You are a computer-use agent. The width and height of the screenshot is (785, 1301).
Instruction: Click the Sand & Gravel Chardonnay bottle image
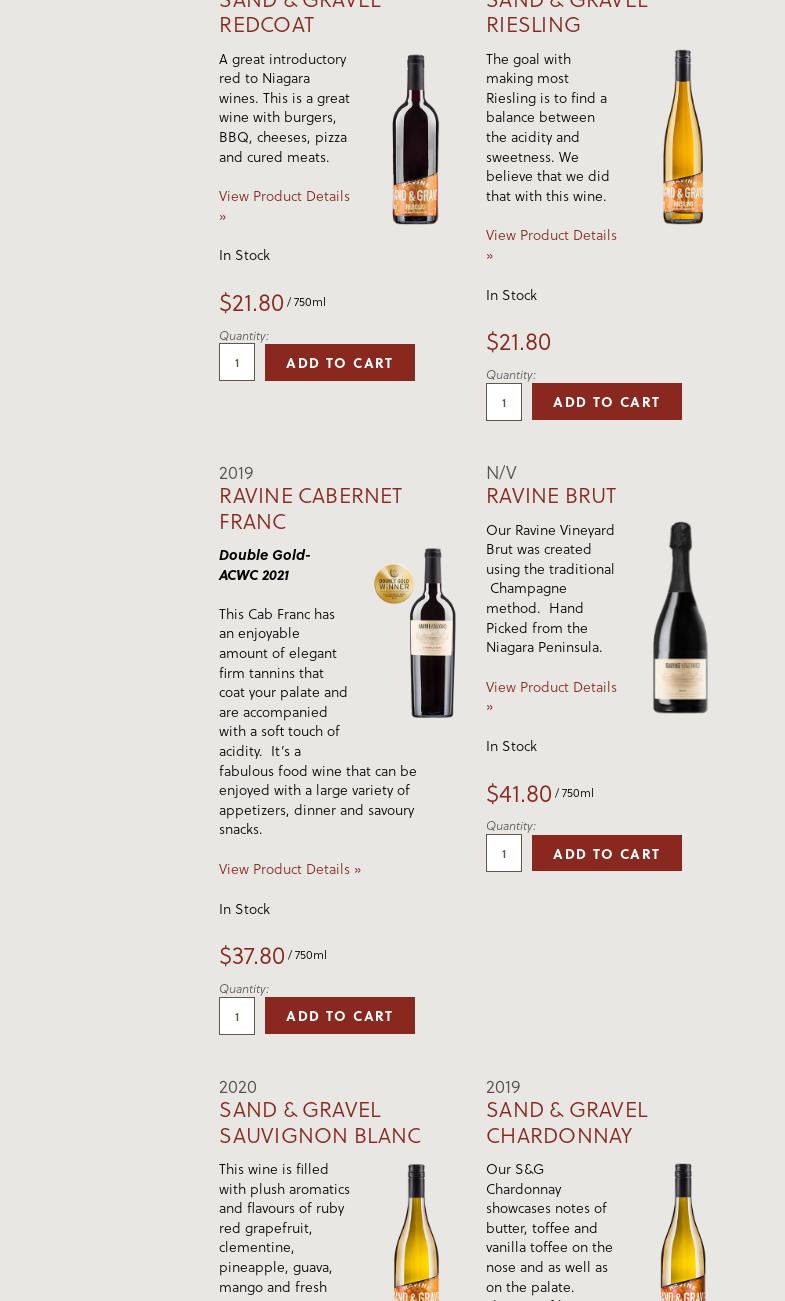click(683, 1232)
